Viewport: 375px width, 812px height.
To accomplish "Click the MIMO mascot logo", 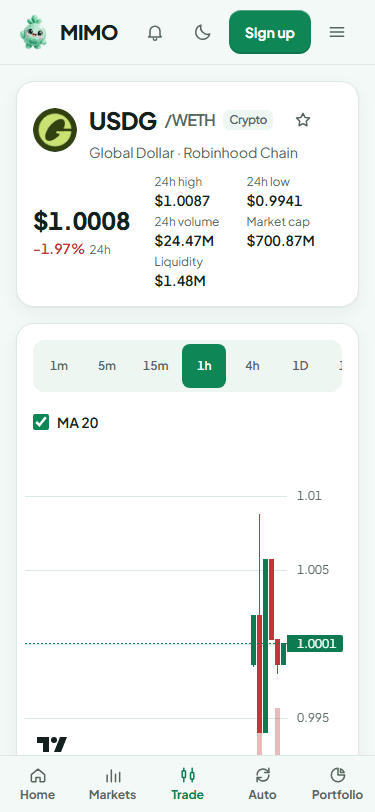I will [33, 32].
